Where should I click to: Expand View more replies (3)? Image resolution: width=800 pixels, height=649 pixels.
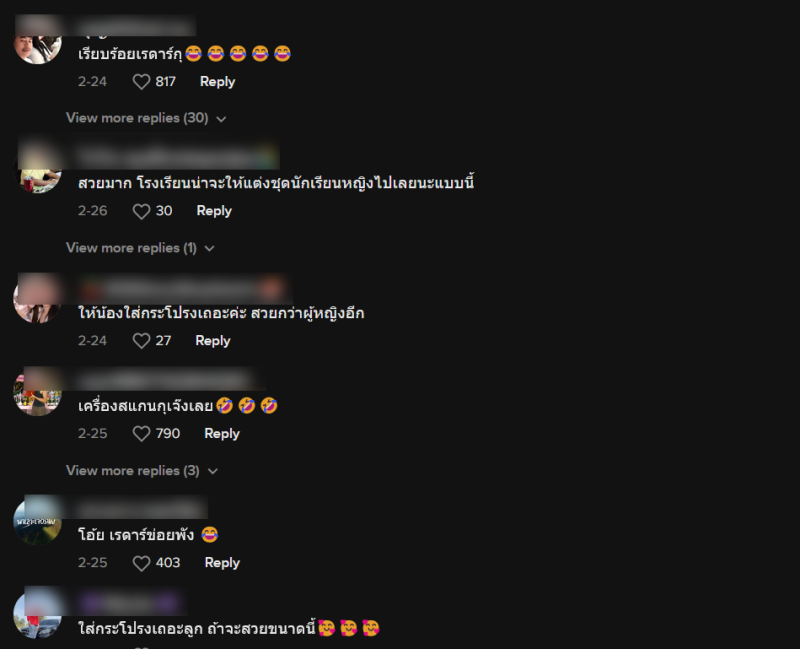click(142, 470)
